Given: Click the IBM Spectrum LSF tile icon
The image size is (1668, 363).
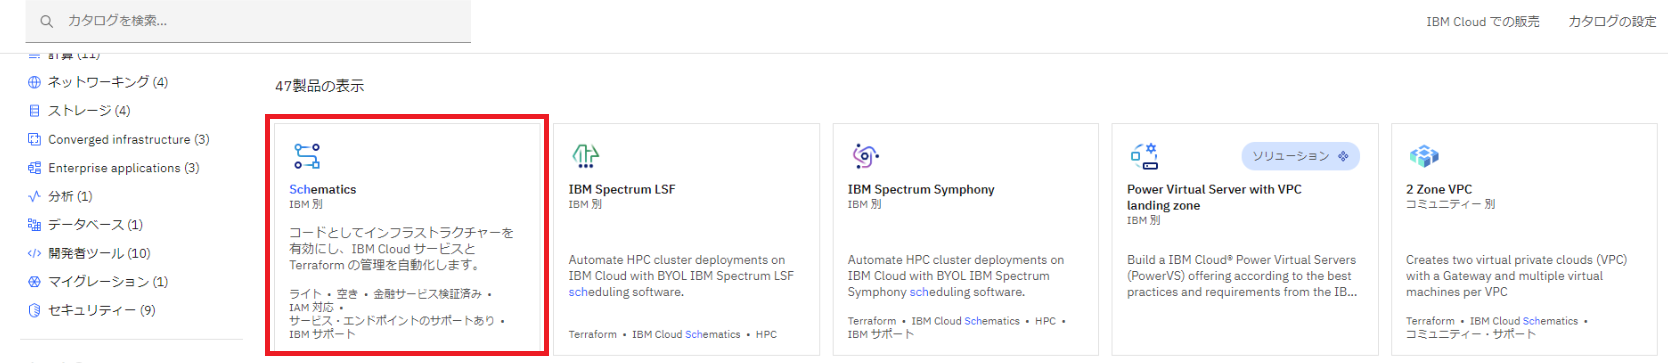Looking at the screenshot, I should point(585,156).
